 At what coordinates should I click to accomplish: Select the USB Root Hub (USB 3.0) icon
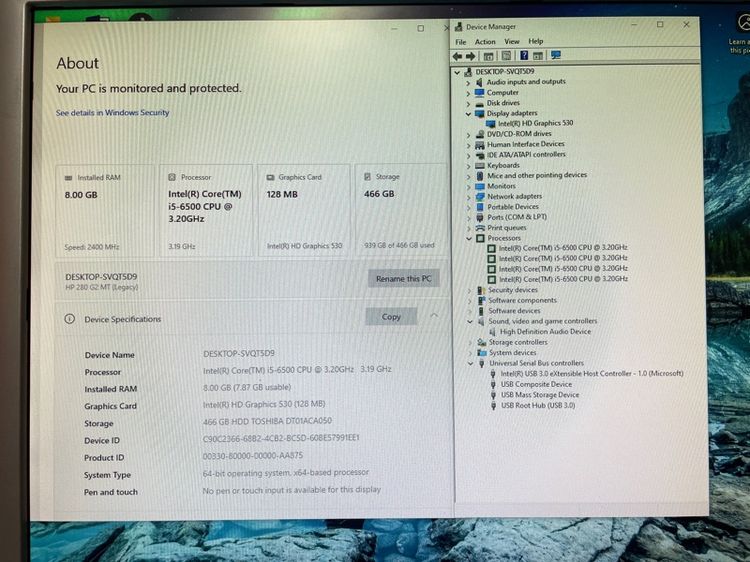493,406
